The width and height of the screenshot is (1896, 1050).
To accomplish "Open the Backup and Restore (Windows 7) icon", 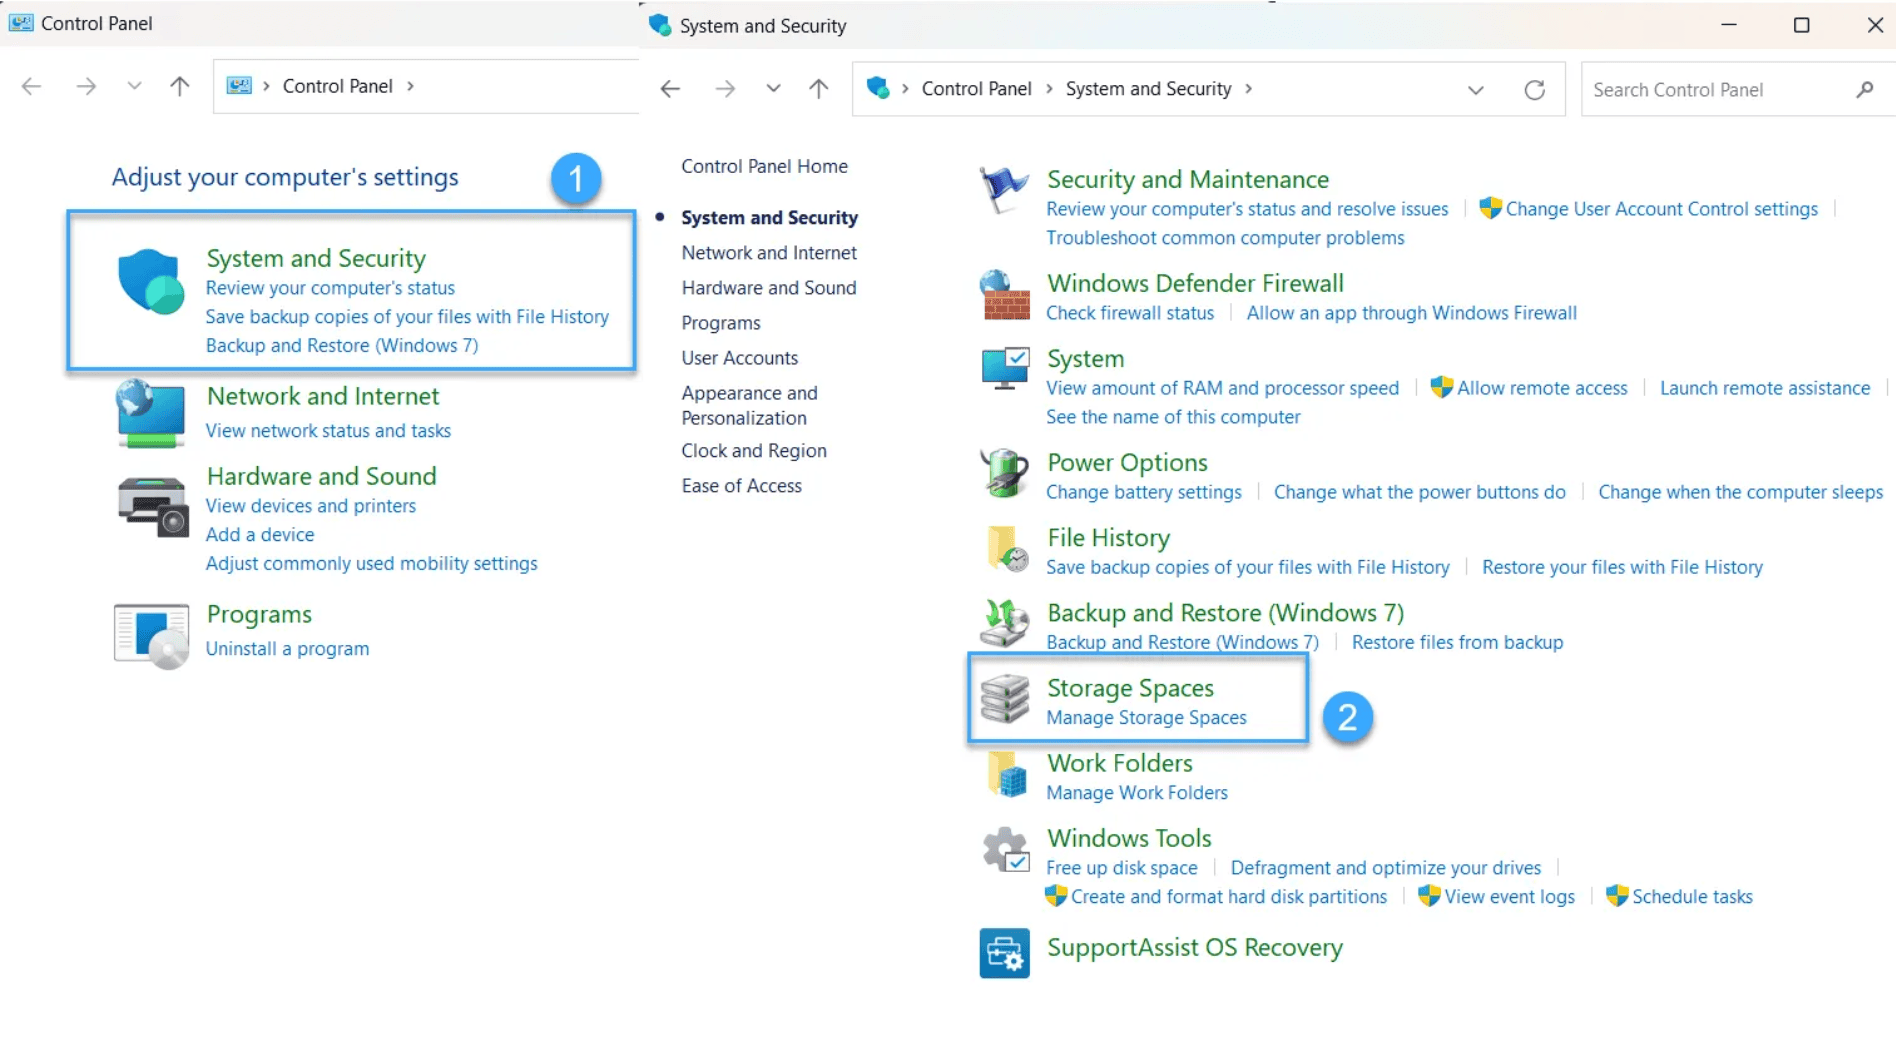I will pyautogui.click(x=1004, y=623).
